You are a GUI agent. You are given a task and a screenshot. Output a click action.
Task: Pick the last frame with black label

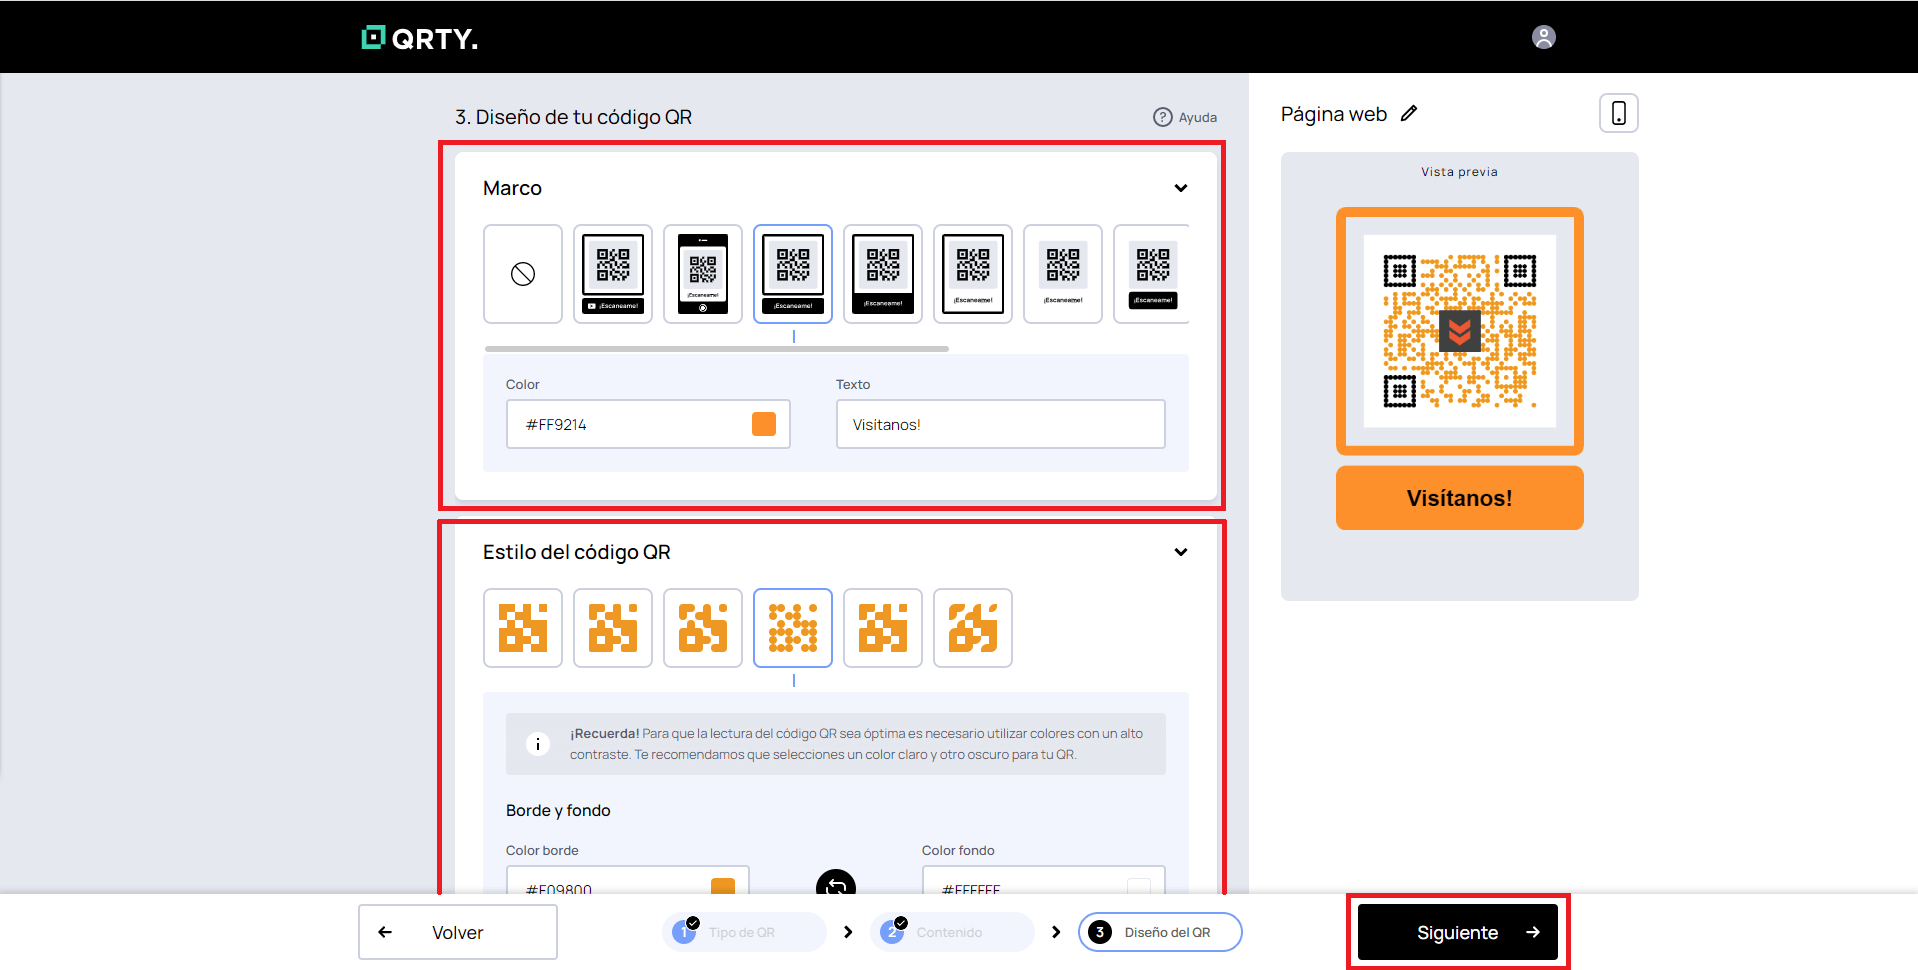tap(1152, 274)
